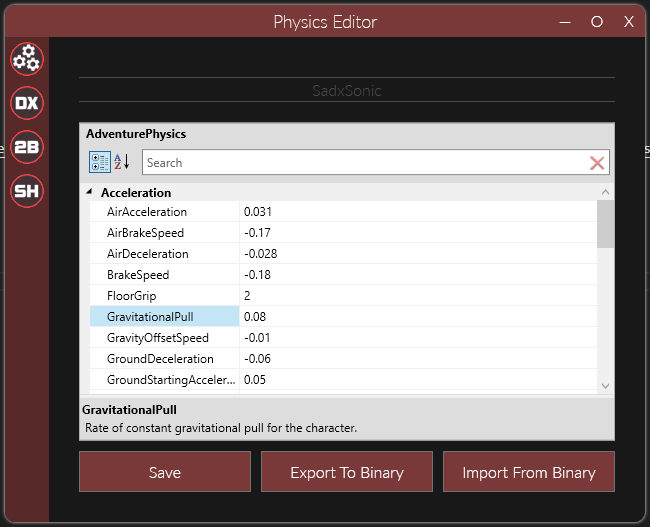This screenshot has width=650, height=527.
Task: Collapse the Acceleration category
Action: (x=91, y=192)
